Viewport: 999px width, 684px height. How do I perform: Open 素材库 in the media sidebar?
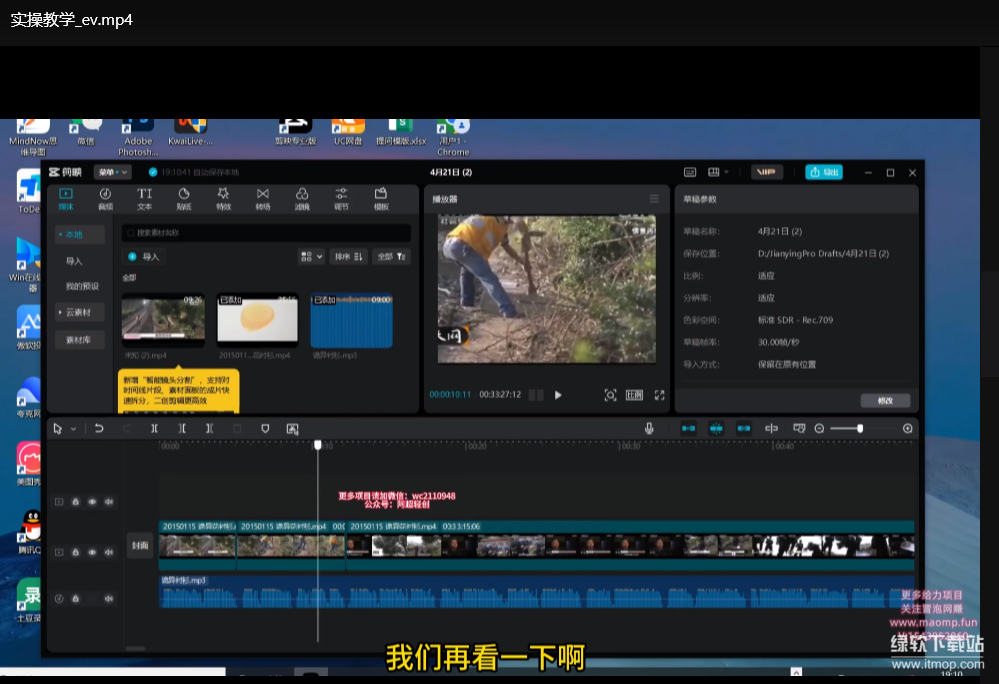click(79, 340)
